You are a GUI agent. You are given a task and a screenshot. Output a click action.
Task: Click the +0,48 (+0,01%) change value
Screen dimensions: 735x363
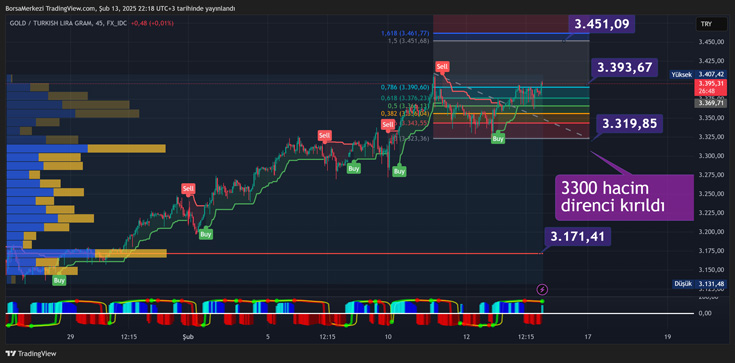coord(152,23)
